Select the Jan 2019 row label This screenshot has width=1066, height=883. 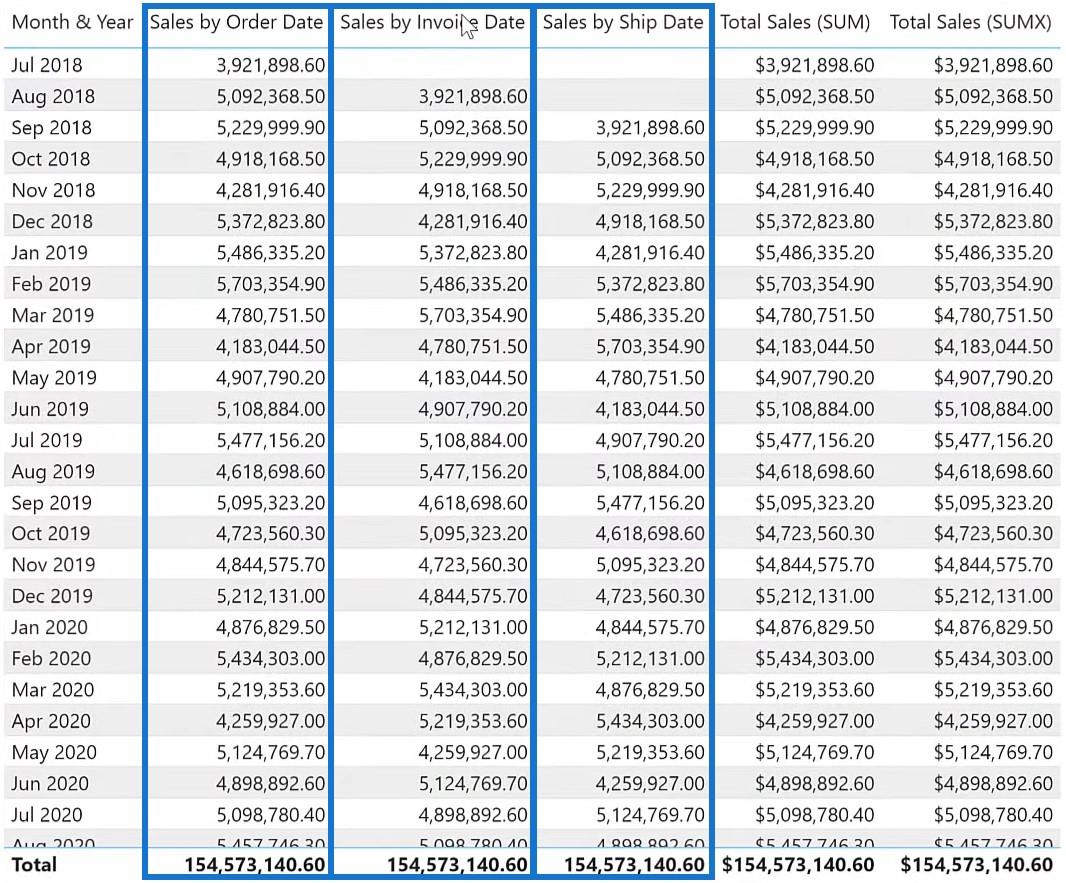click(50, 253)
